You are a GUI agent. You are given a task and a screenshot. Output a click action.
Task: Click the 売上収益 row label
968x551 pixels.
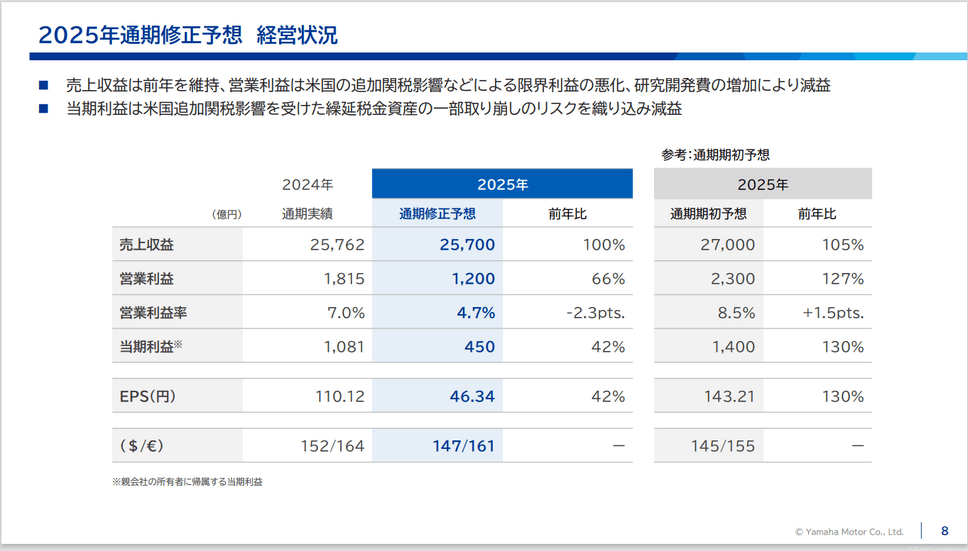146,245
